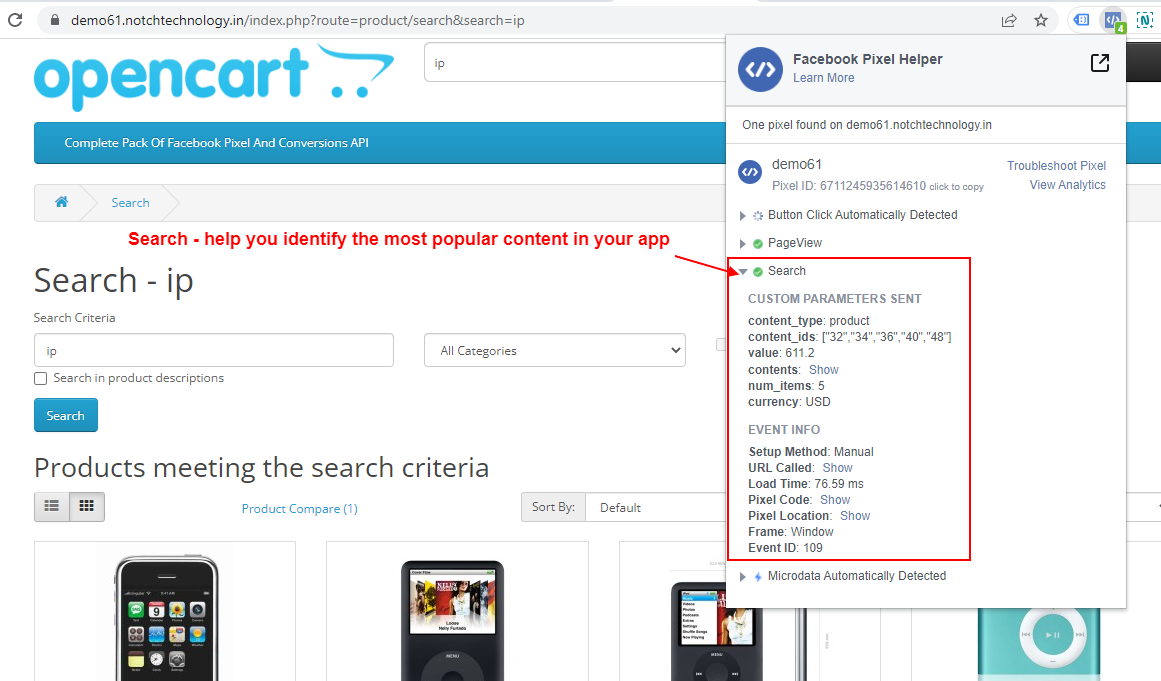Click the Event ID: 109 line
The image size is (1161, 681).
[785, 548]
